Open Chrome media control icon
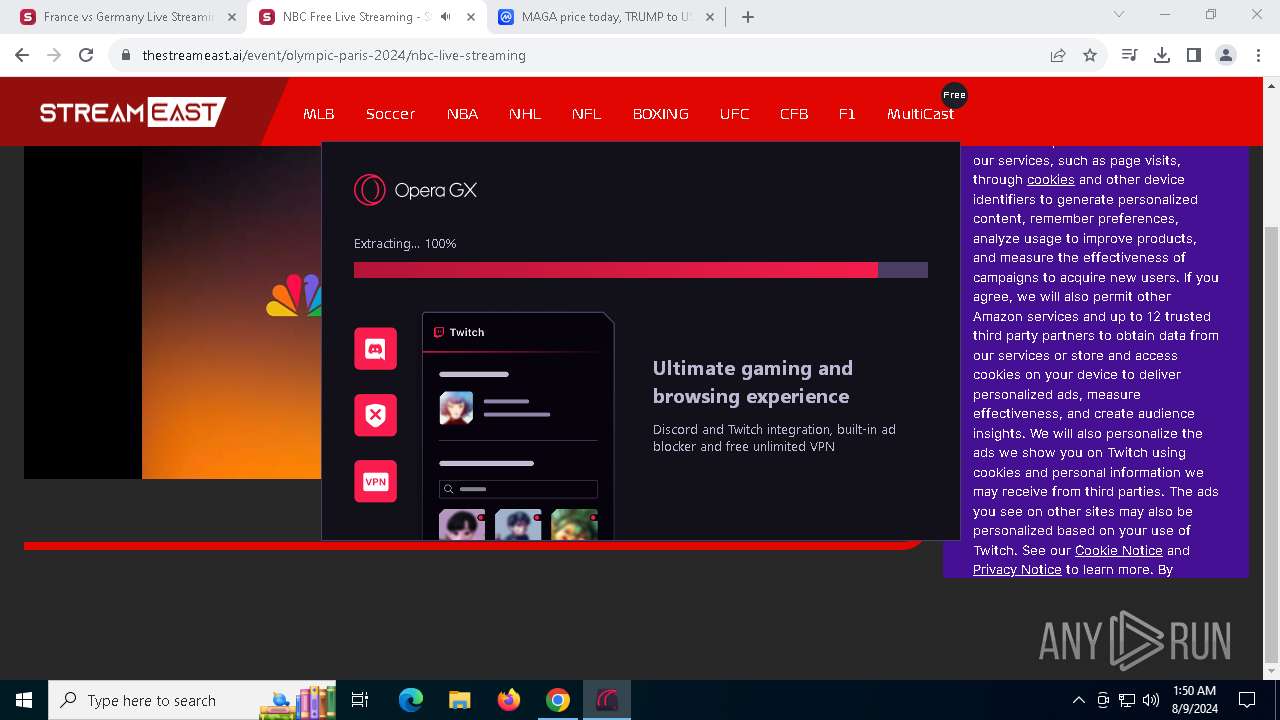Viewport: 1280px width, 720px height. (1130, 55)
